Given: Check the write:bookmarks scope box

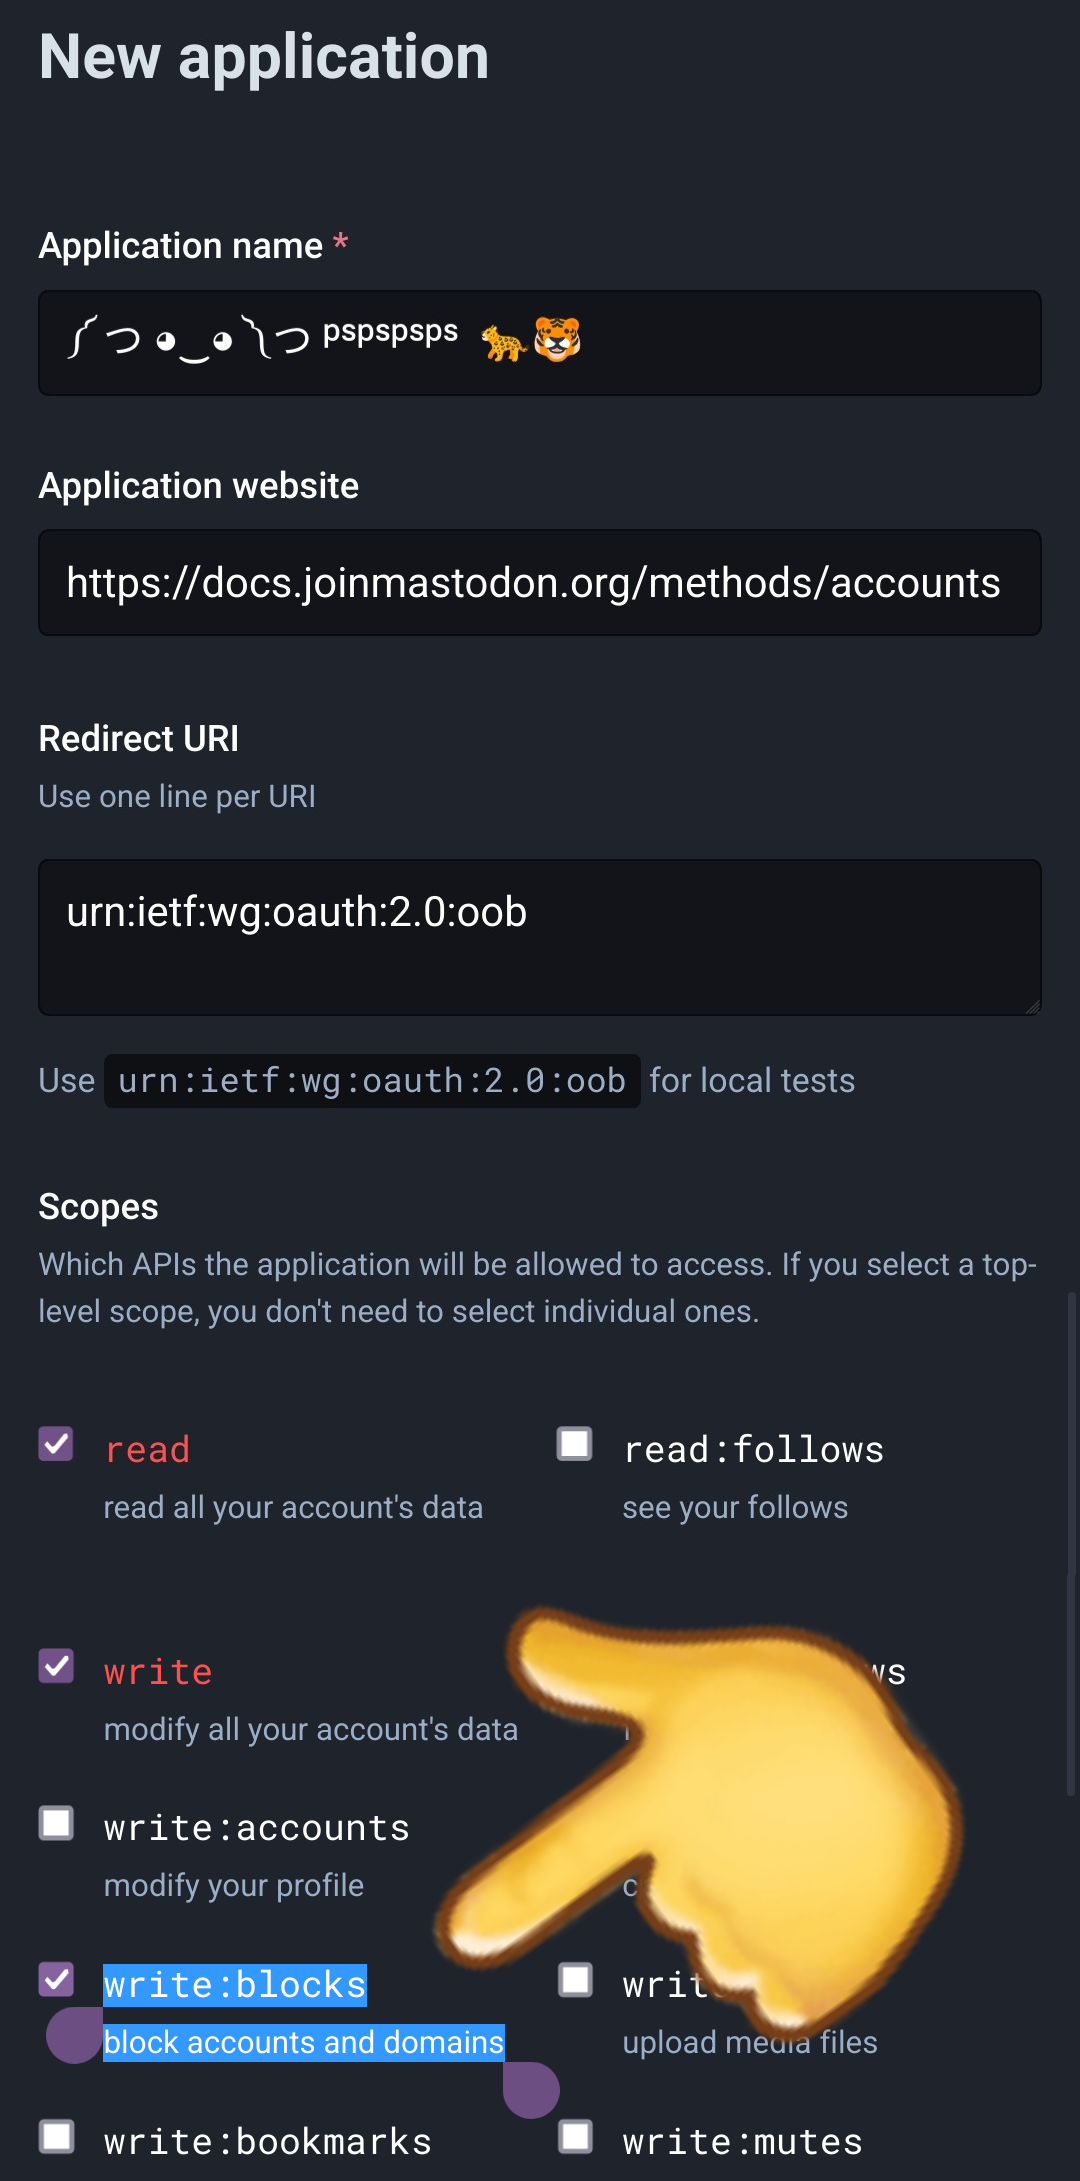Looking at the screenshot, I should tap(56, 2136).
